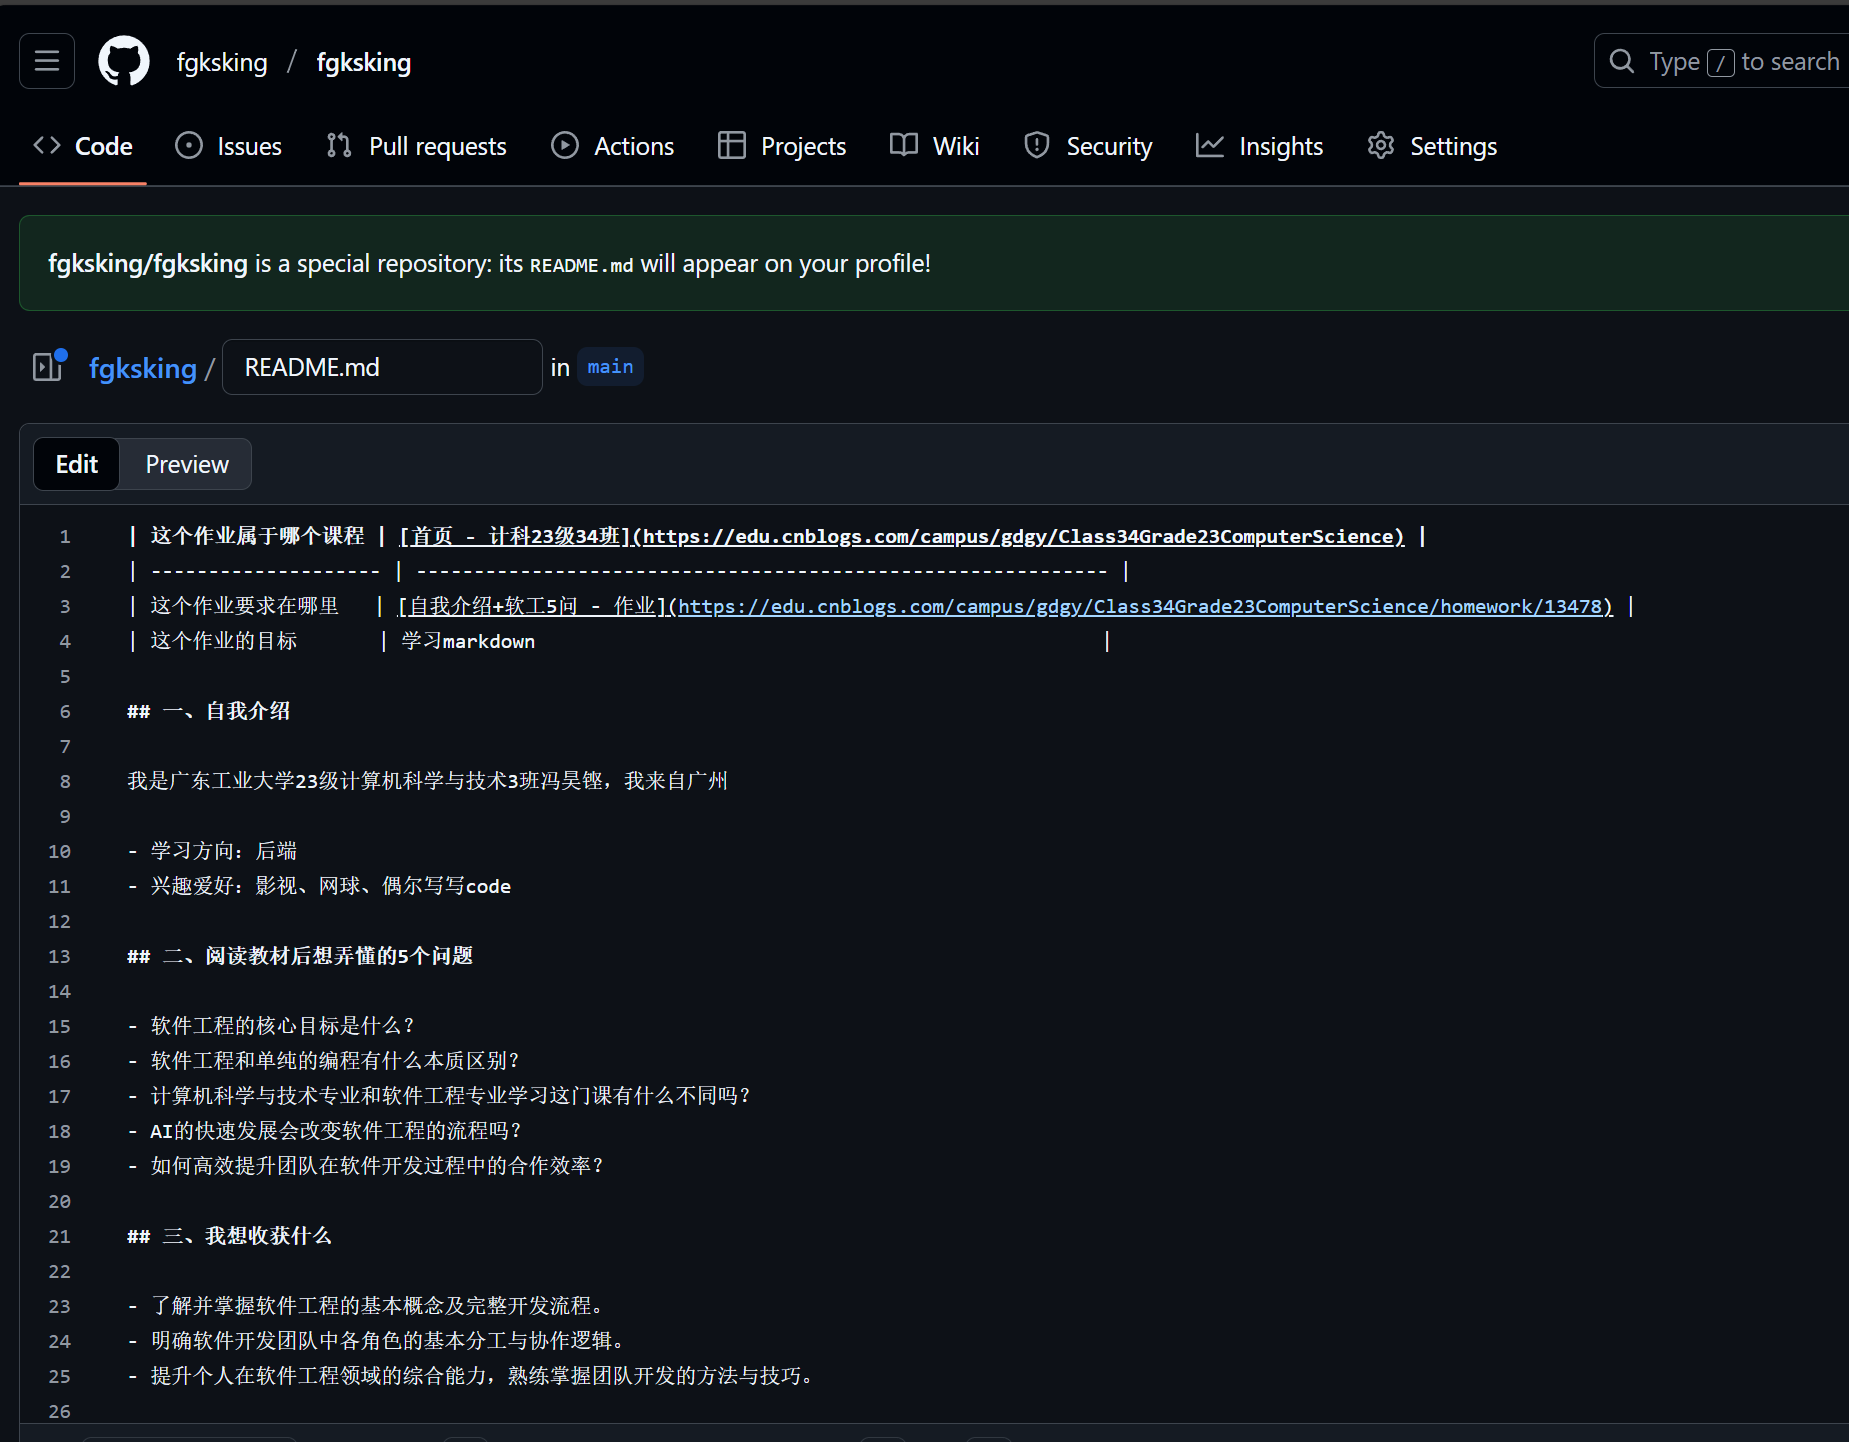Image resolution: width=1849 pixels, height=1442 pixels.
Task: Place cursor in heading '## 一、自我介绍'
Action: 208,711
